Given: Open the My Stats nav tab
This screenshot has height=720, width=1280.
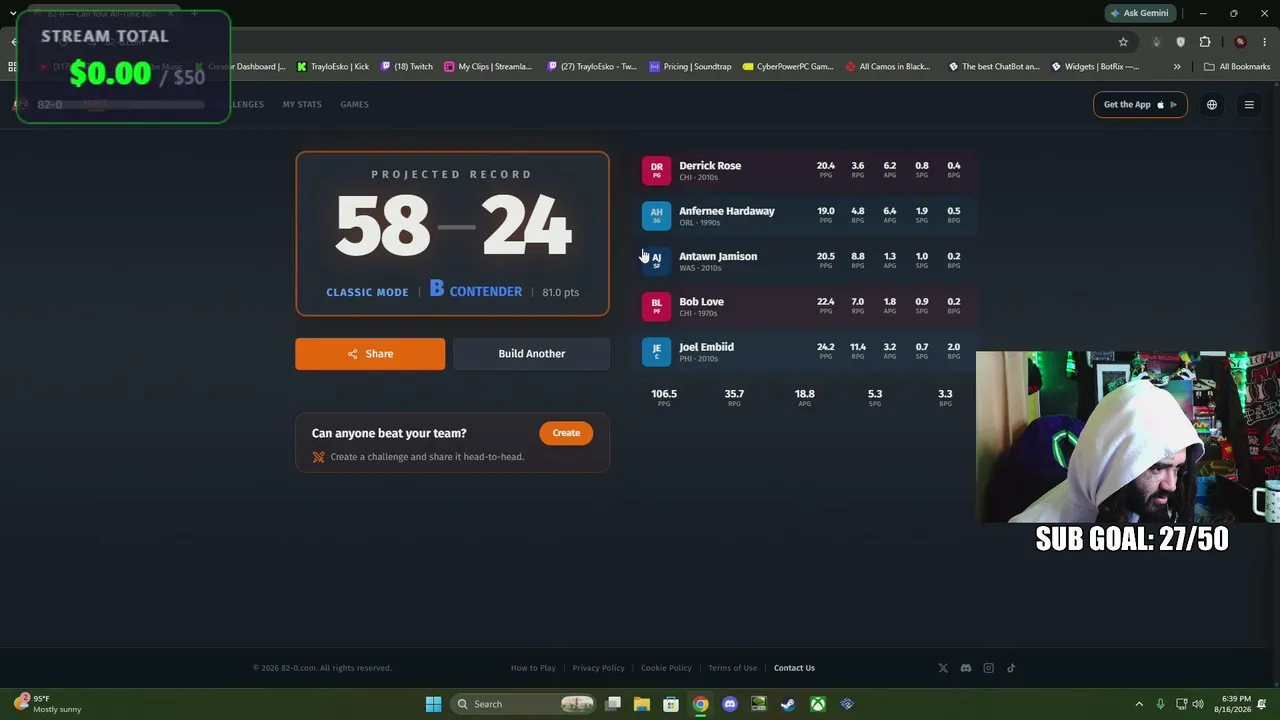Looking at the screenshot, I should coord(302,105).
